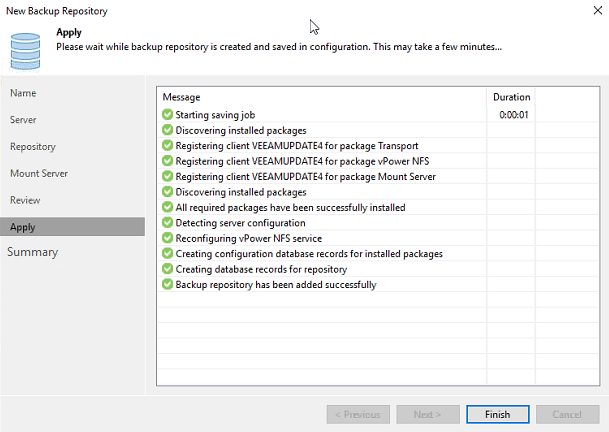The height and width of the screenshot is (432, 609).
Task: Open the Summary step in sidebar
Action: [33, 252]
